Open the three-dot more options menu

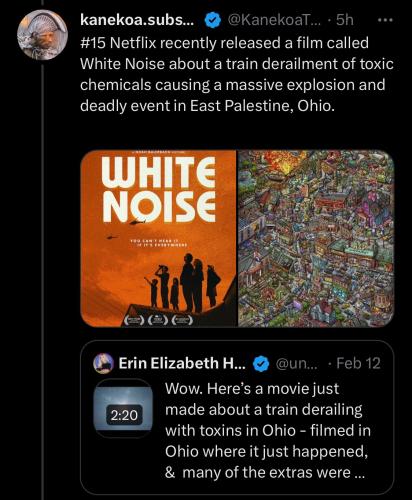pyautogui.click(x=386, y=20)
